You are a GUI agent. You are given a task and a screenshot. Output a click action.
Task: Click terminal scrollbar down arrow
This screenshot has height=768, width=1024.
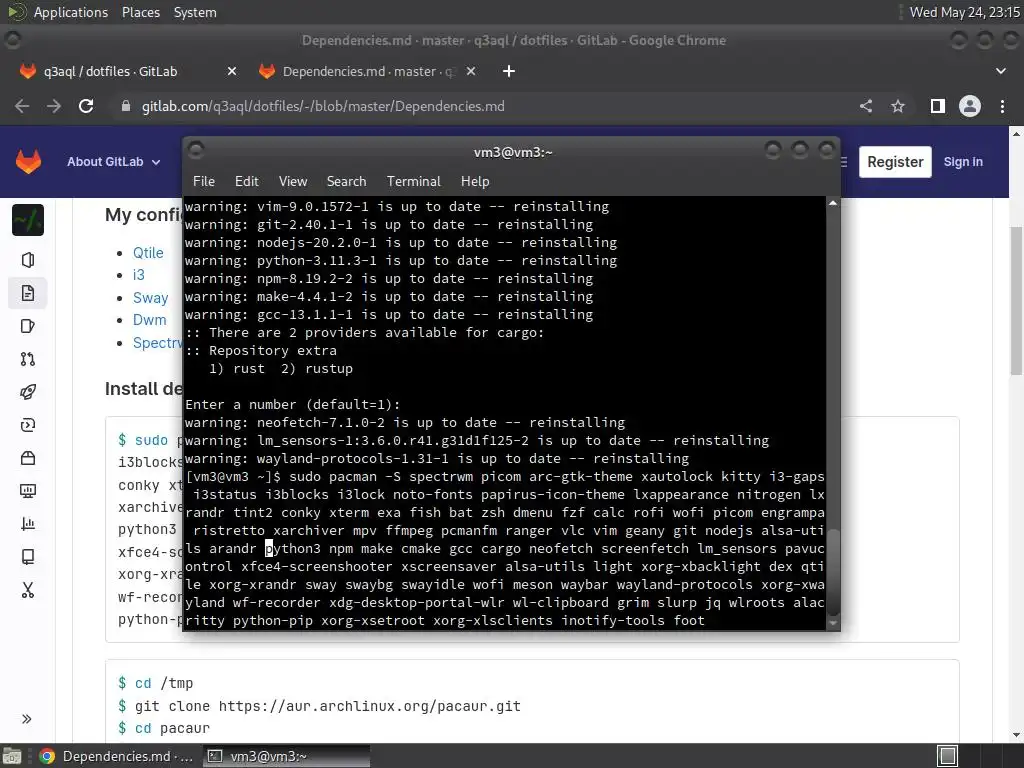(x=833, y=623)
